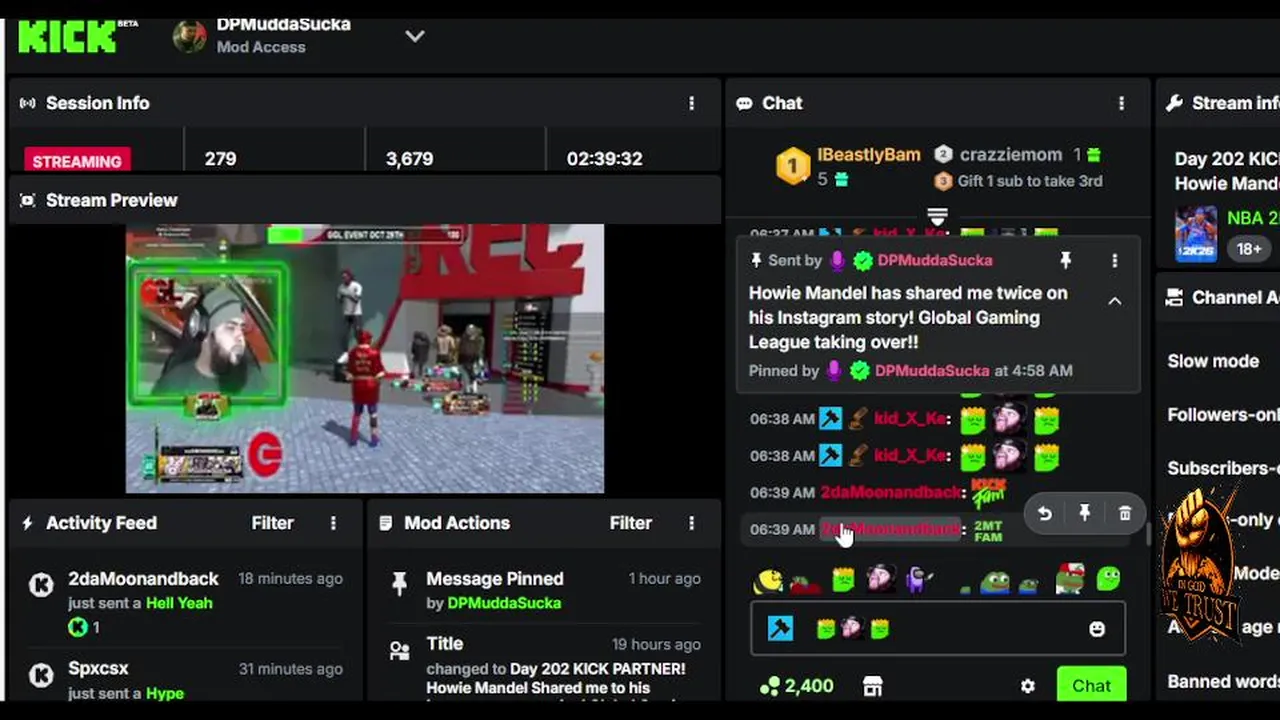Click the Title change icon in Mod Actions
Screen dimensions: 1280x720
(x=399, y=651)
